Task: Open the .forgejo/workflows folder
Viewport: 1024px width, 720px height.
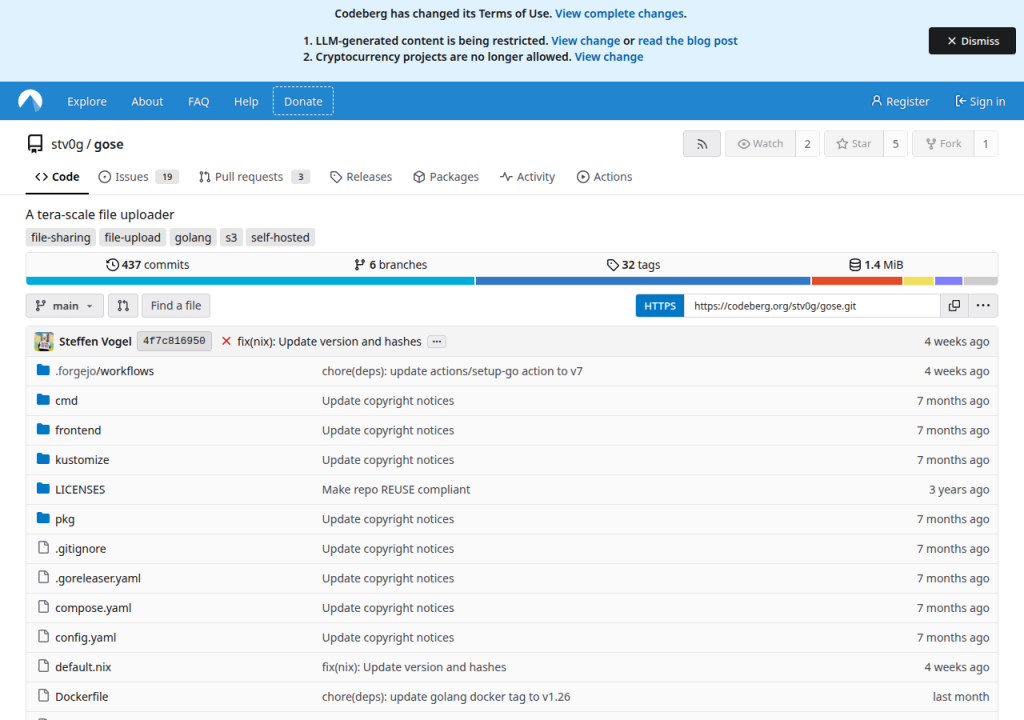Action: (104, 371)
